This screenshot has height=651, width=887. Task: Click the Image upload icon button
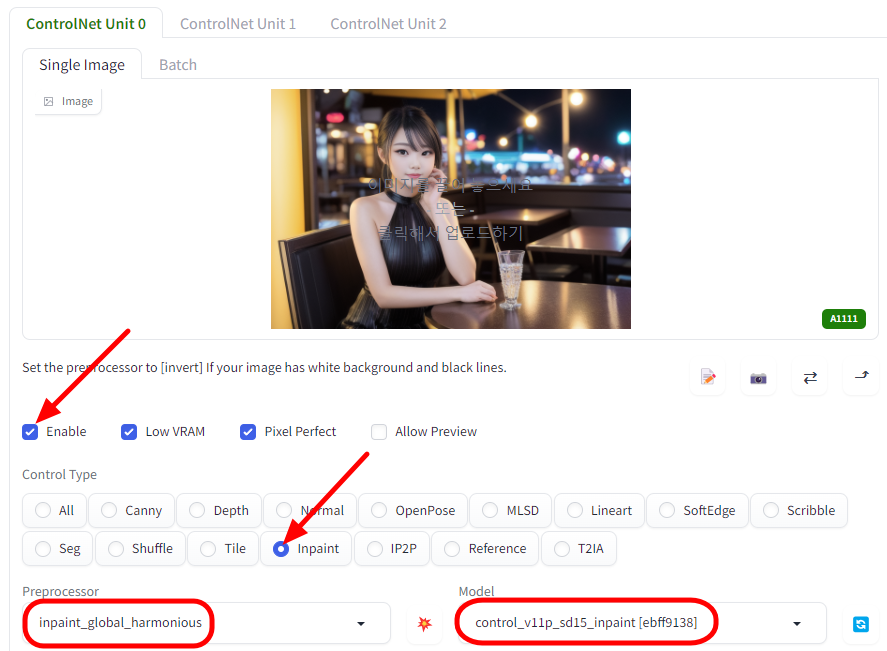(66, 100)
